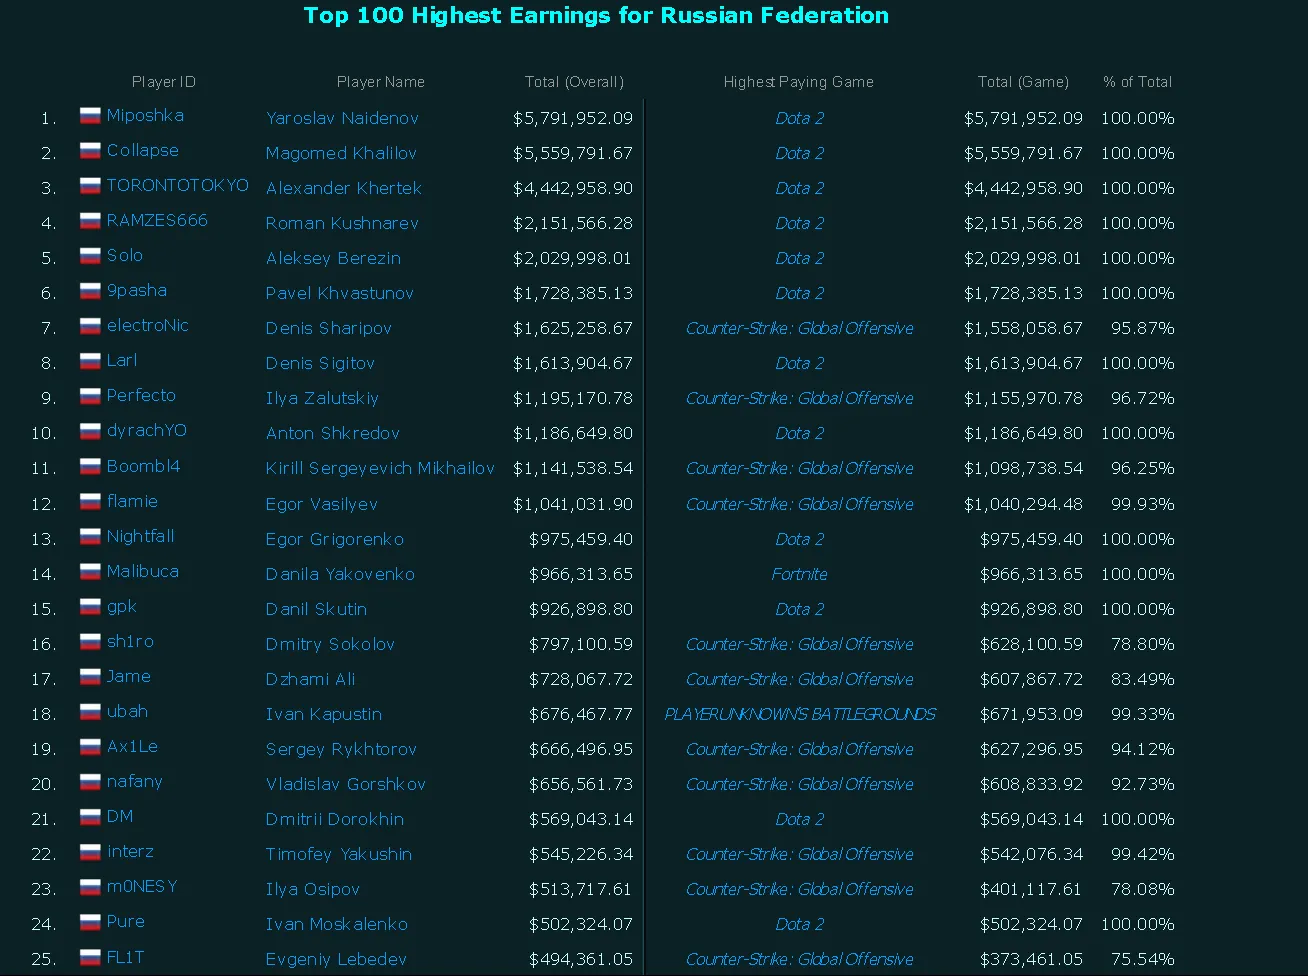Viewport: 1308px width, 976px height.
Task: Visit the m0NESY player ID link
Action: pos(142,887)
